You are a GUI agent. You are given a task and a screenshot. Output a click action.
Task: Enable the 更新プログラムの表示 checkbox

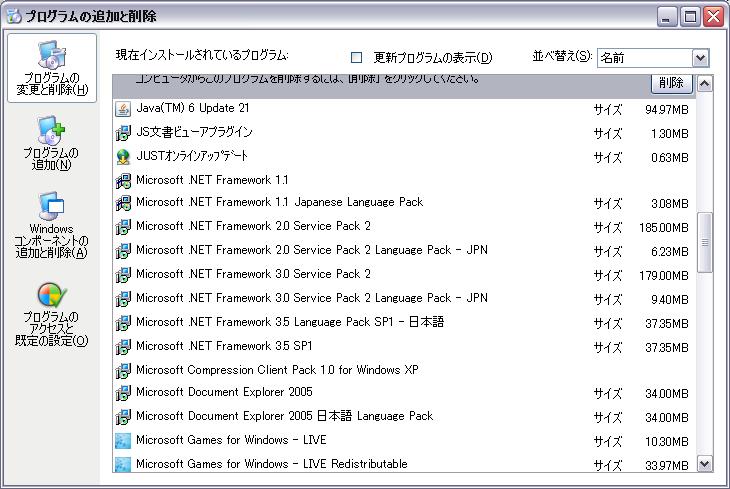tap(357, 58)
